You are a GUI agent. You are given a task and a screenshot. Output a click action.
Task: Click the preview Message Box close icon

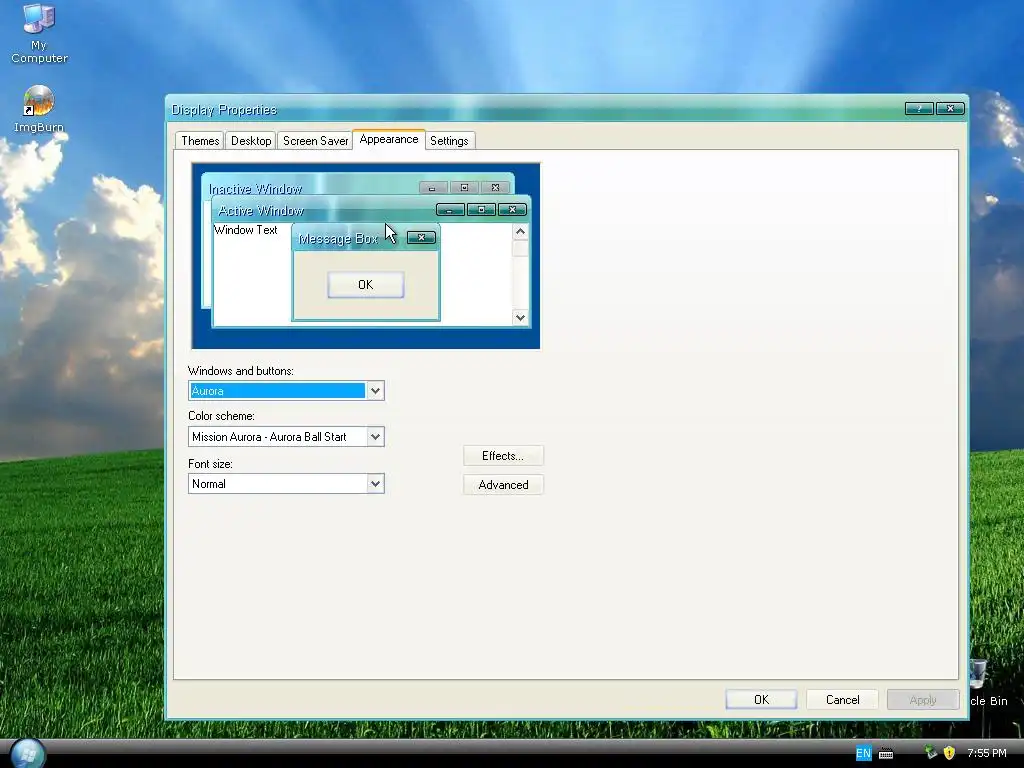coord(421,238)
